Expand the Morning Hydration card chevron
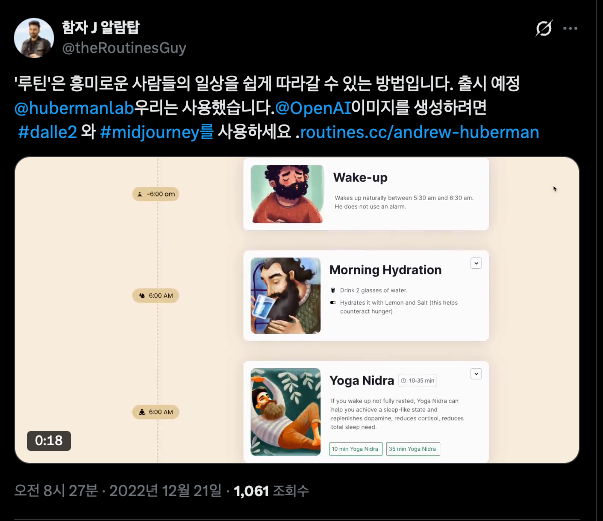Screen dimensions: 603x521 (476, 262)
